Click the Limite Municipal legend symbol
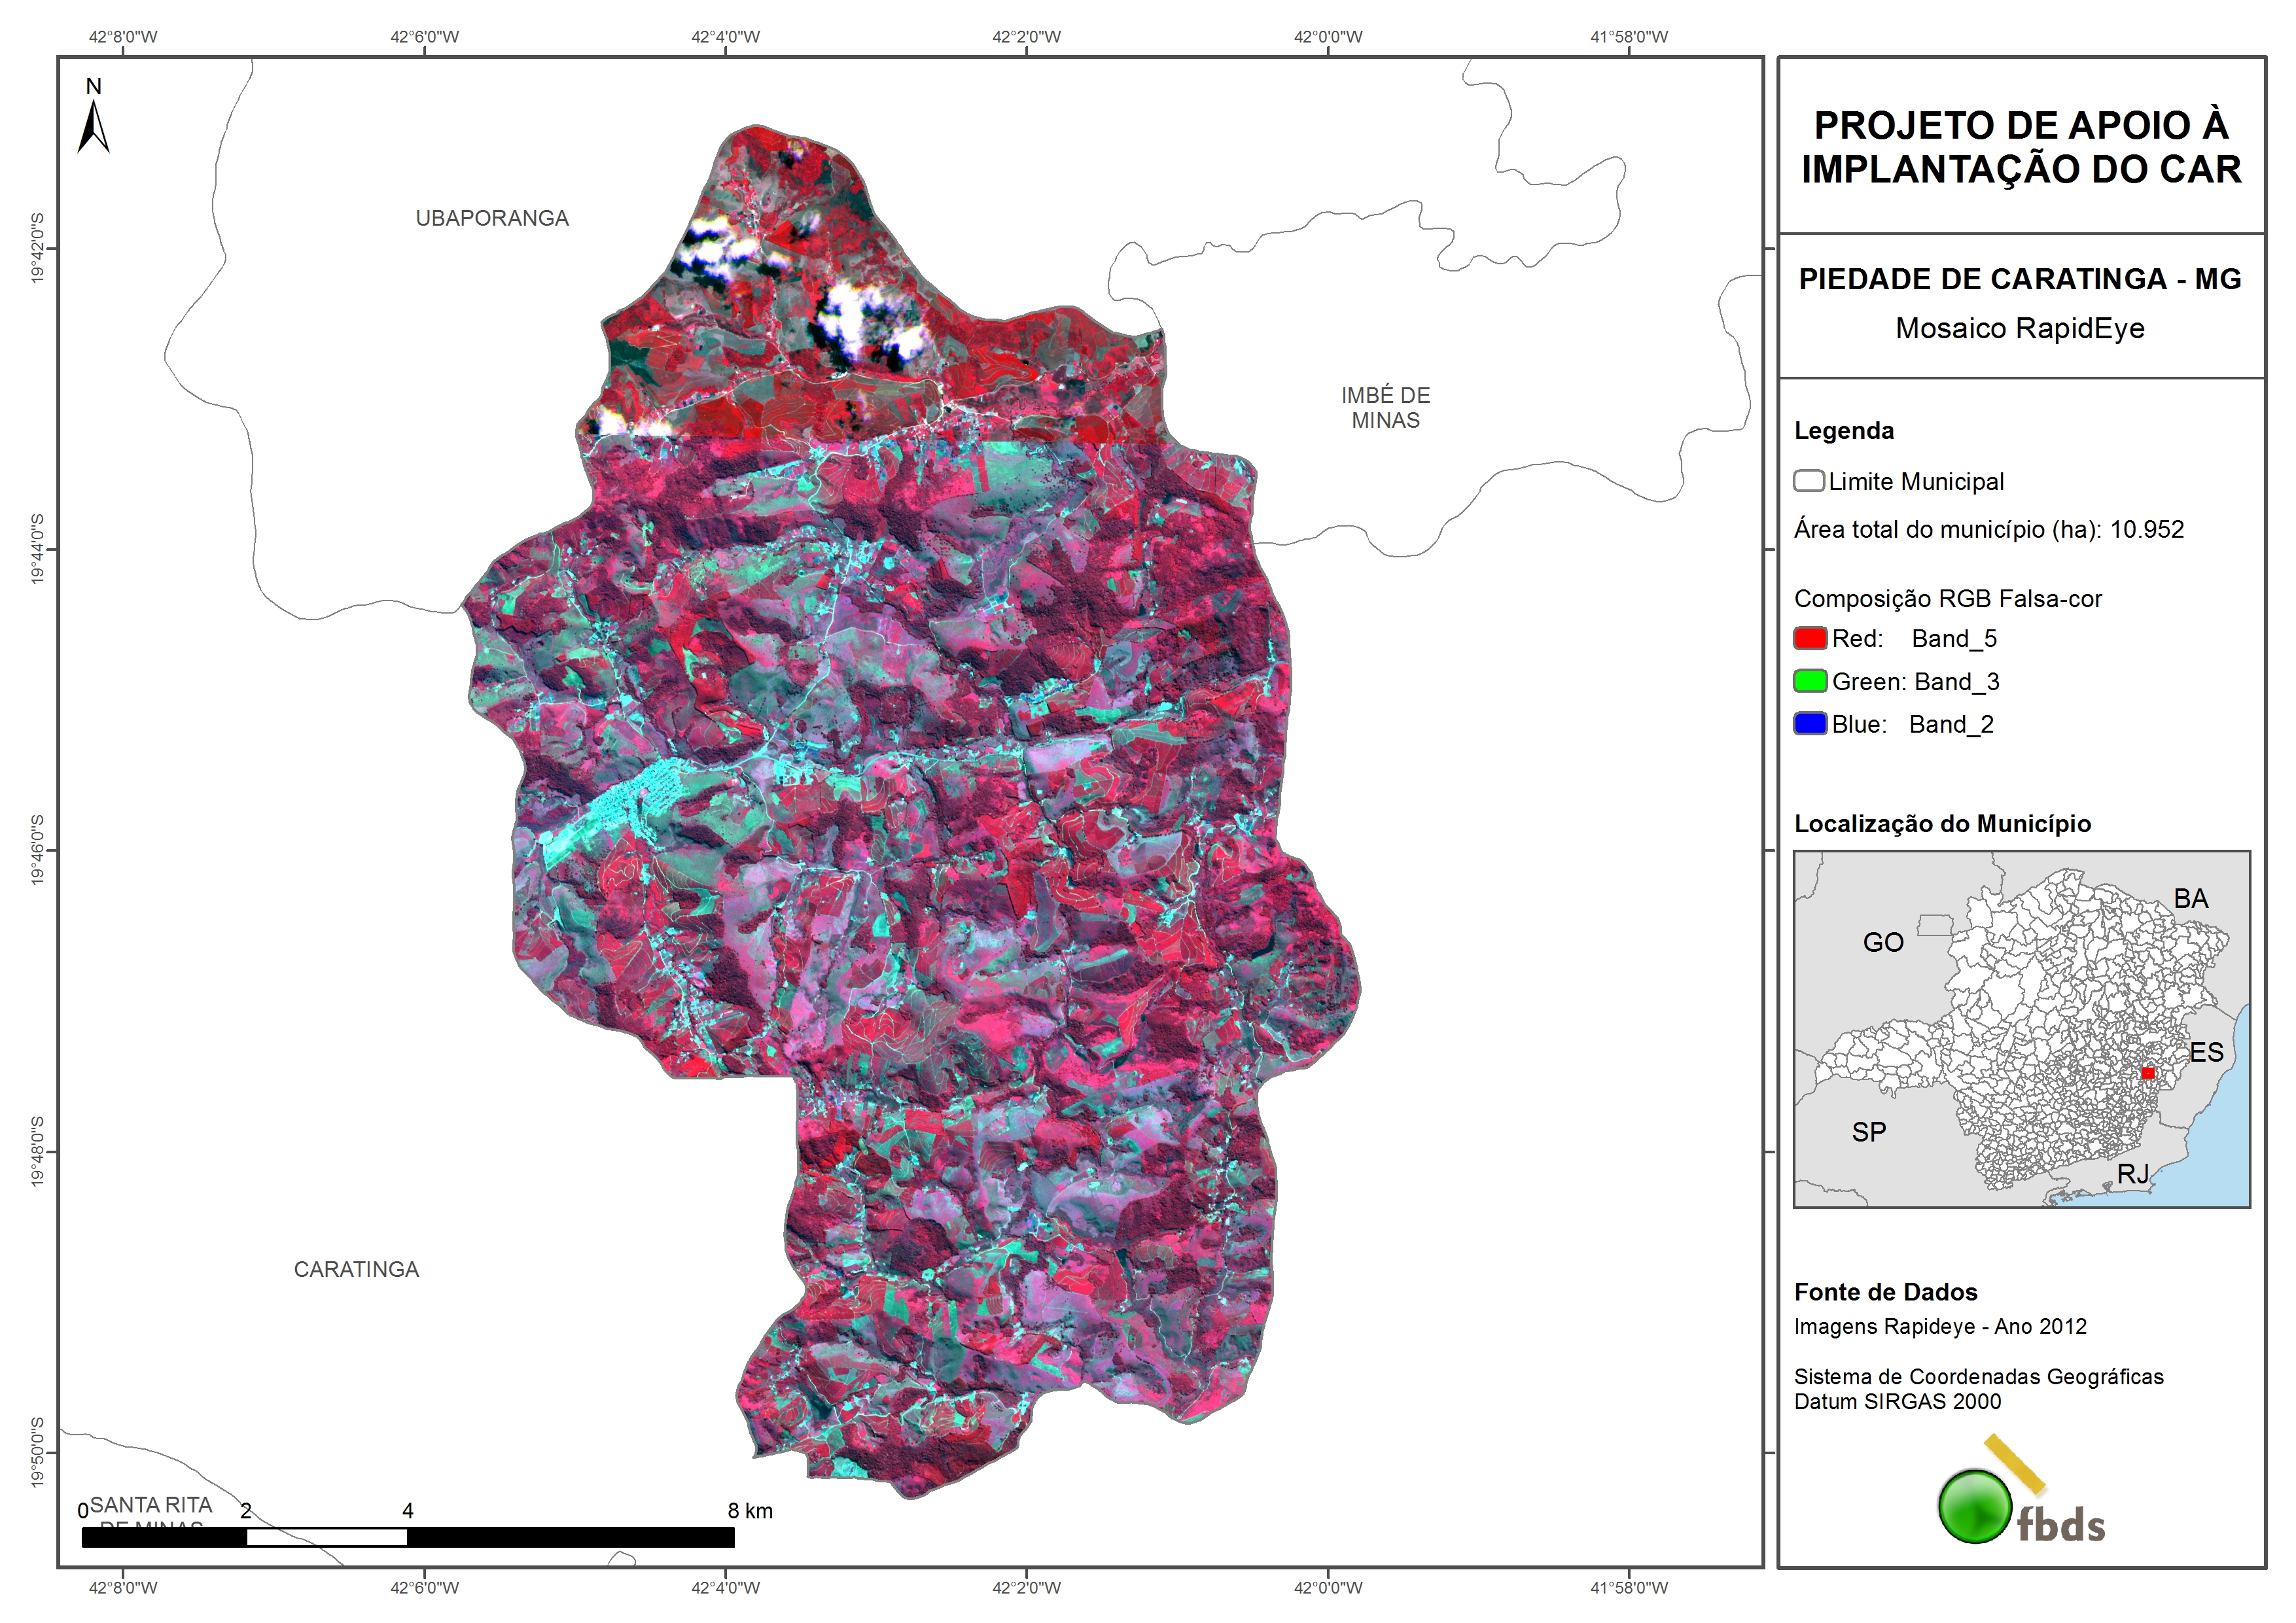2296x1623 pixels. [1808, 481]
